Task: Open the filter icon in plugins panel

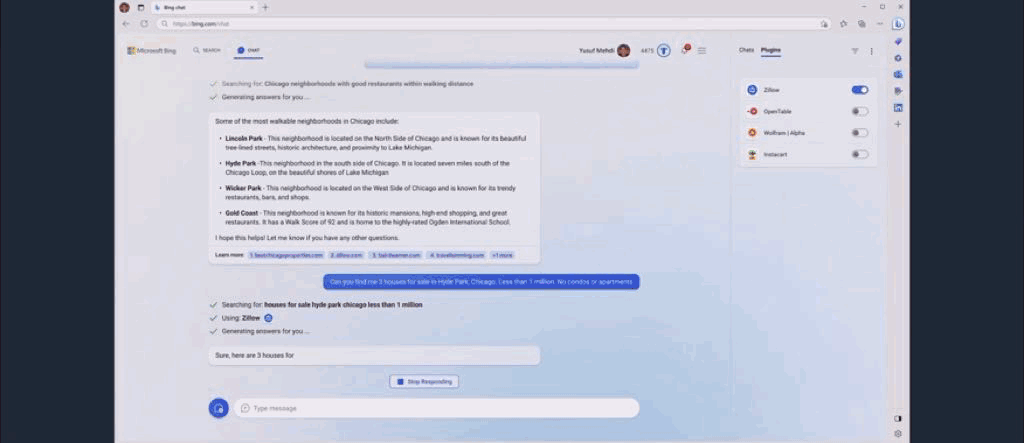Action: pos(855,51)
